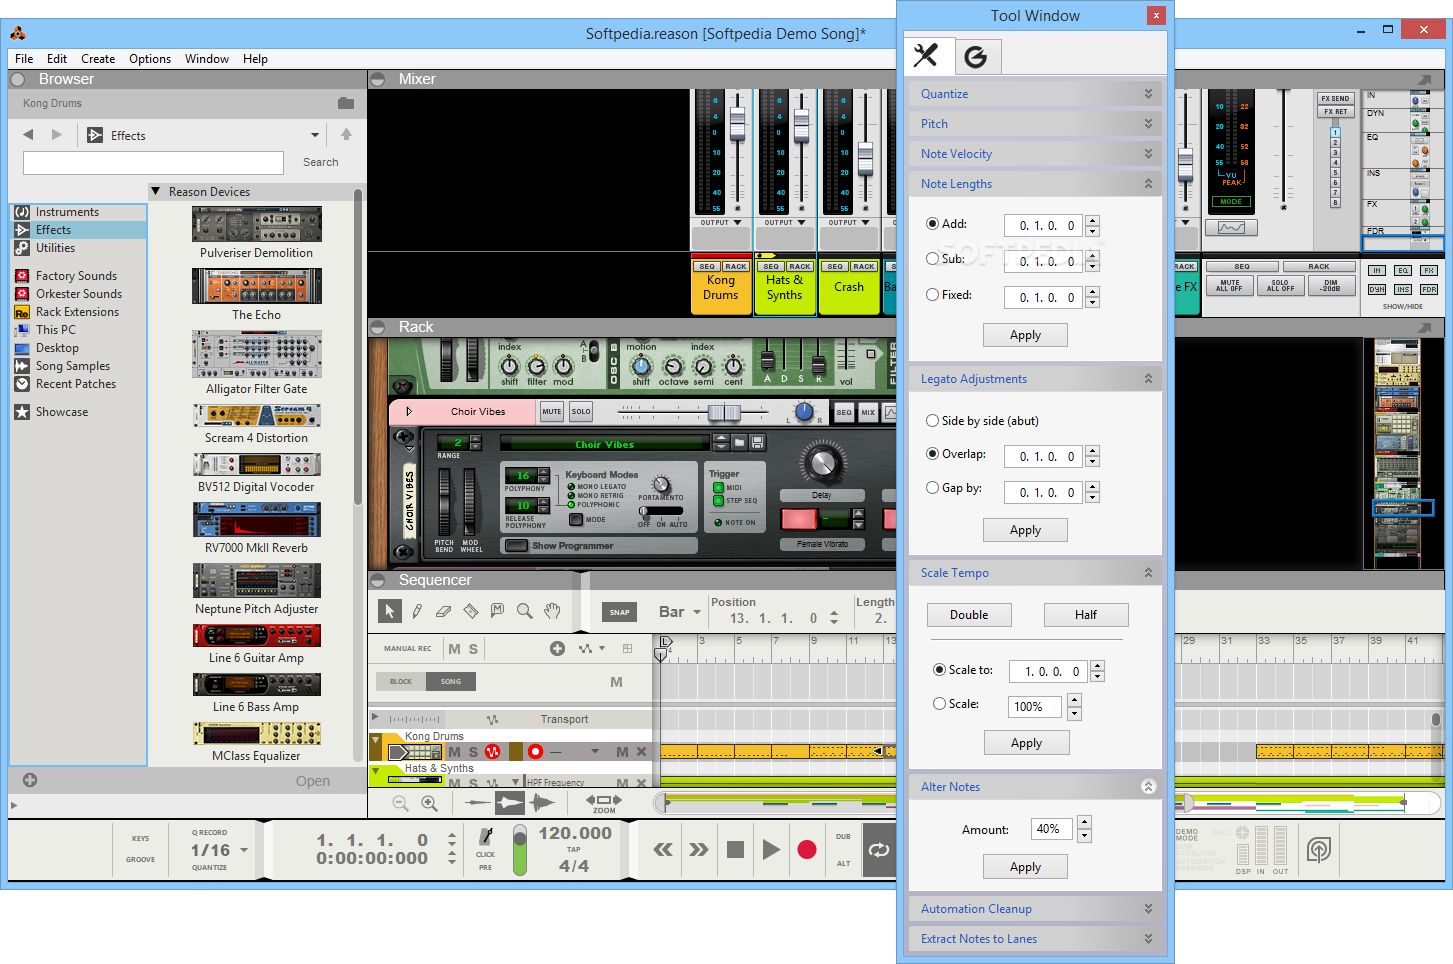Open the Tool Window groove settings tab
The image size is (1453, 964).
point(976,57)
